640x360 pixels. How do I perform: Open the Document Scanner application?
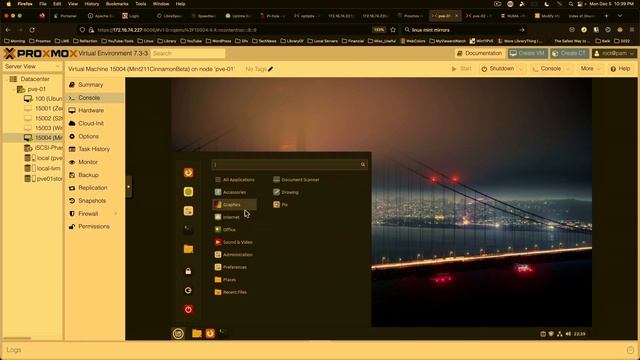coord(296,180)
